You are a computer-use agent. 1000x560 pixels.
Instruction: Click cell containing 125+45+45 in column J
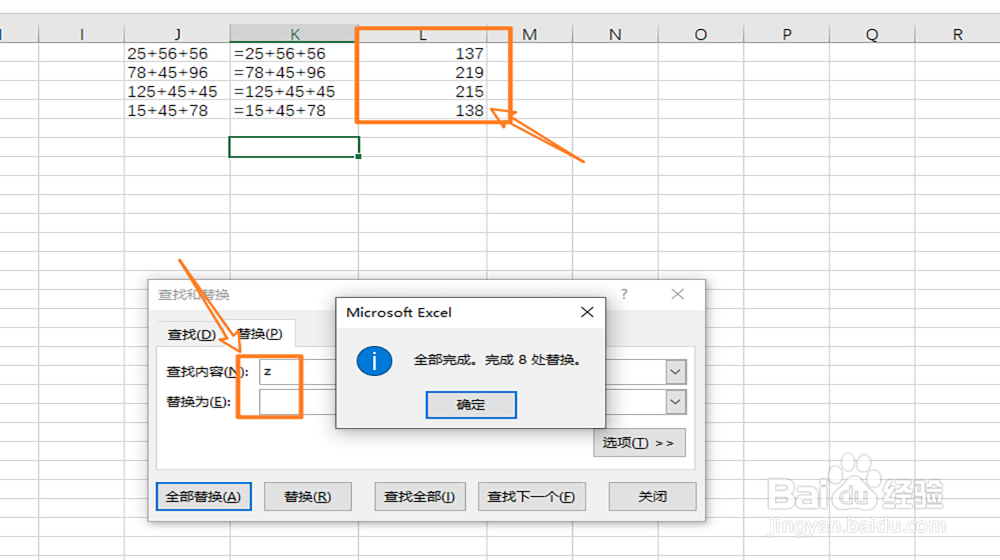[177, 91]
